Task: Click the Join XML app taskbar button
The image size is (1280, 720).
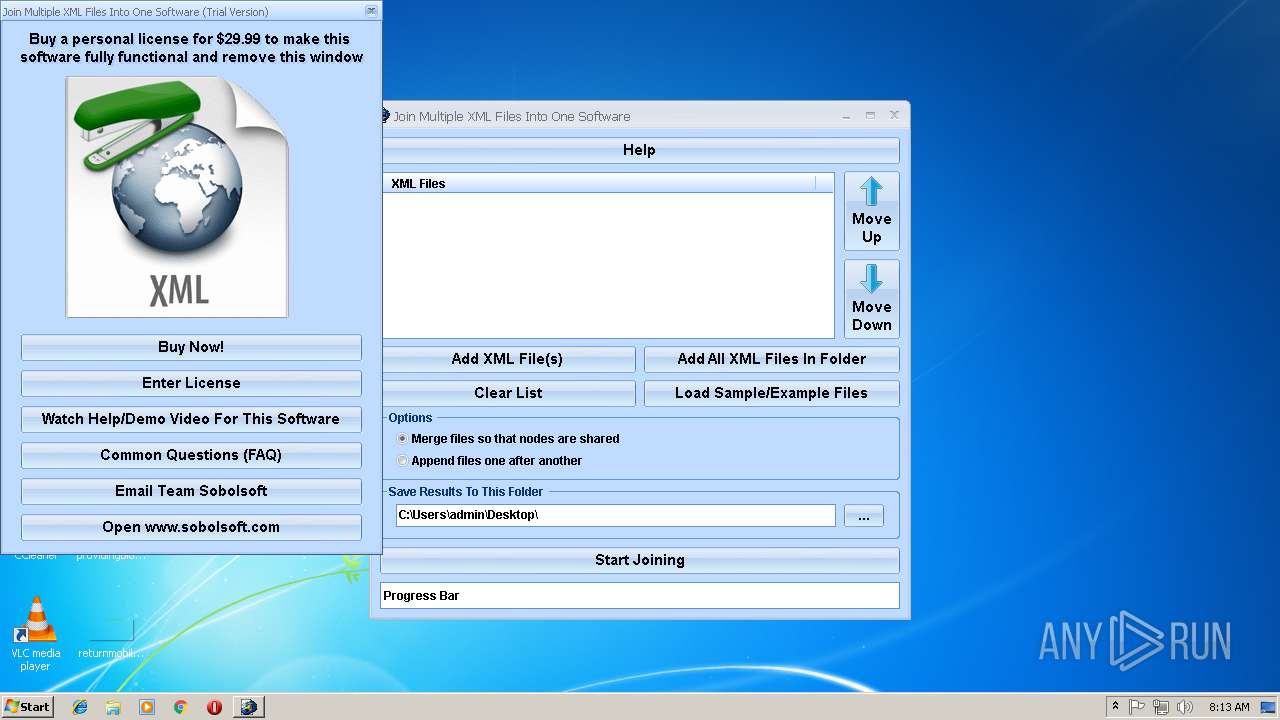Action: (248, 707)
